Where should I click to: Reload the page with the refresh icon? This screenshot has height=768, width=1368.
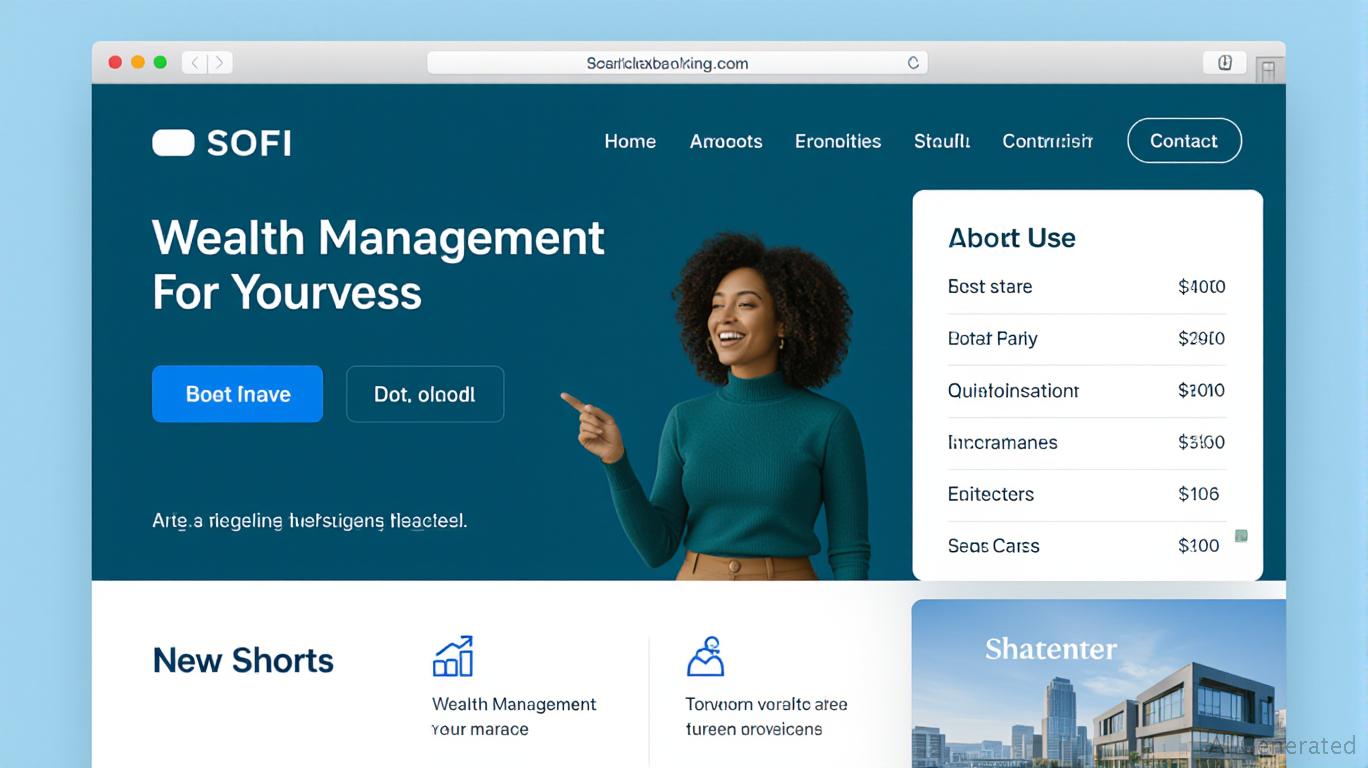coord(913,62)
